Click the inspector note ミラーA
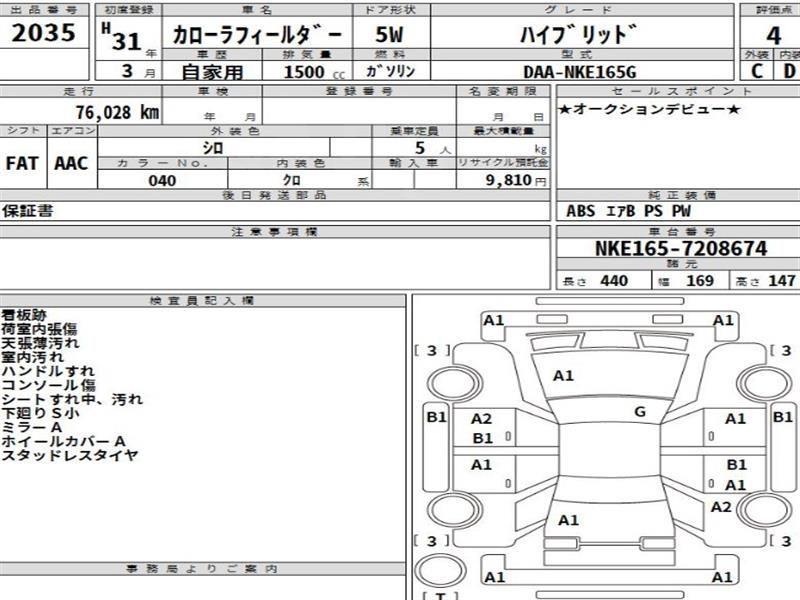Screen dimensions: 800x600 click(32, 427)
